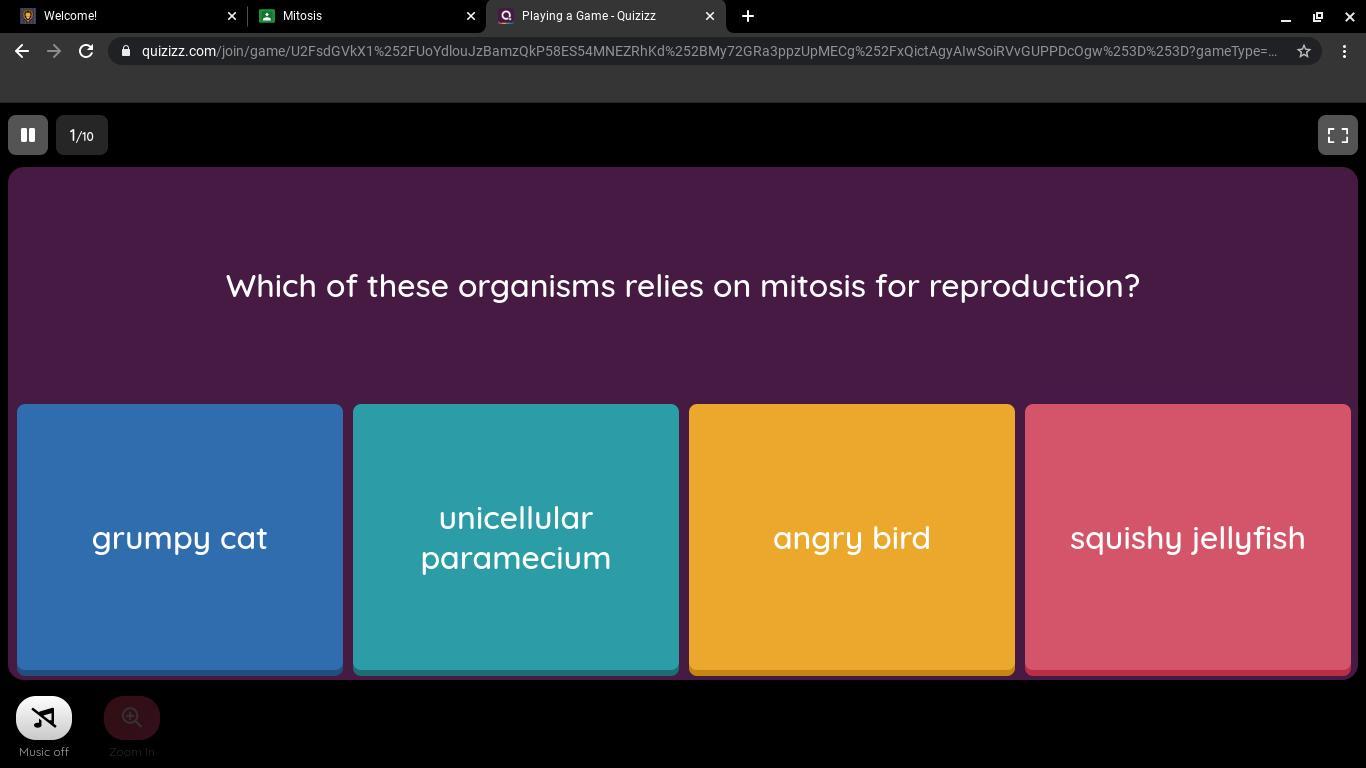
Task: Enter fullscreen mode
Action: [1338, 135]
